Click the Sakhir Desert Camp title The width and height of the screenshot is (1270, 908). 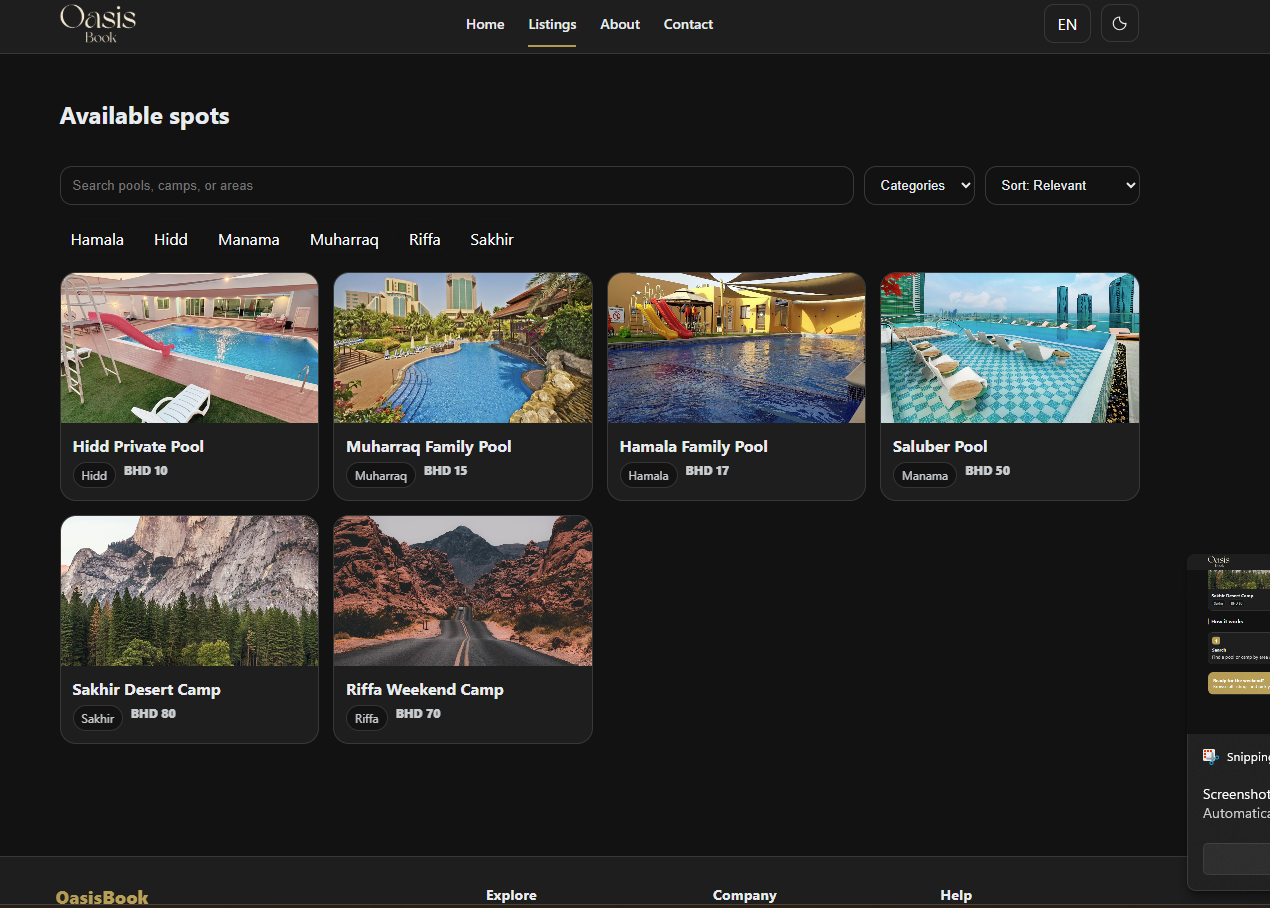(147, 690)
